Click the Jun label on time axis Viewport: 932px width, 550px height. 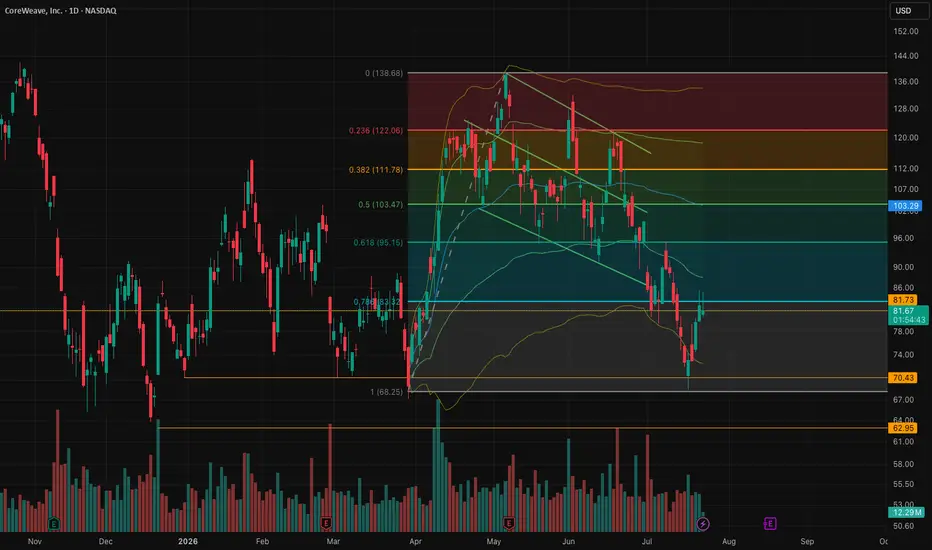[x=569, y=542]
